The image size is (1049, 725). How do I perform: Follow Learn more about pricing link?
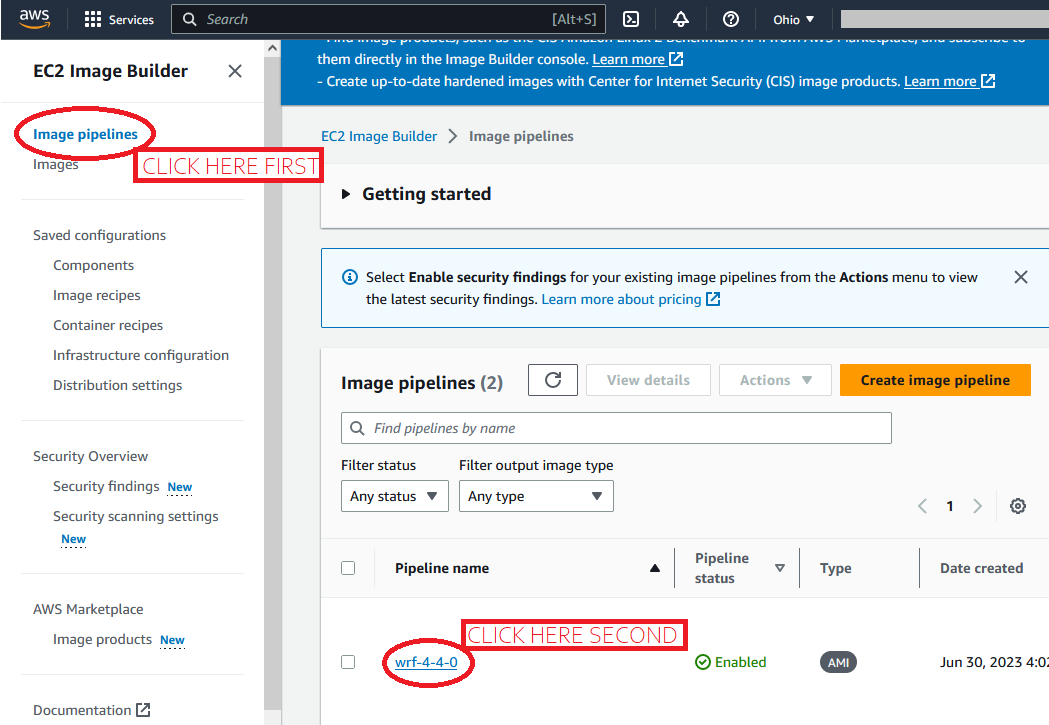(x=630, y=299)
